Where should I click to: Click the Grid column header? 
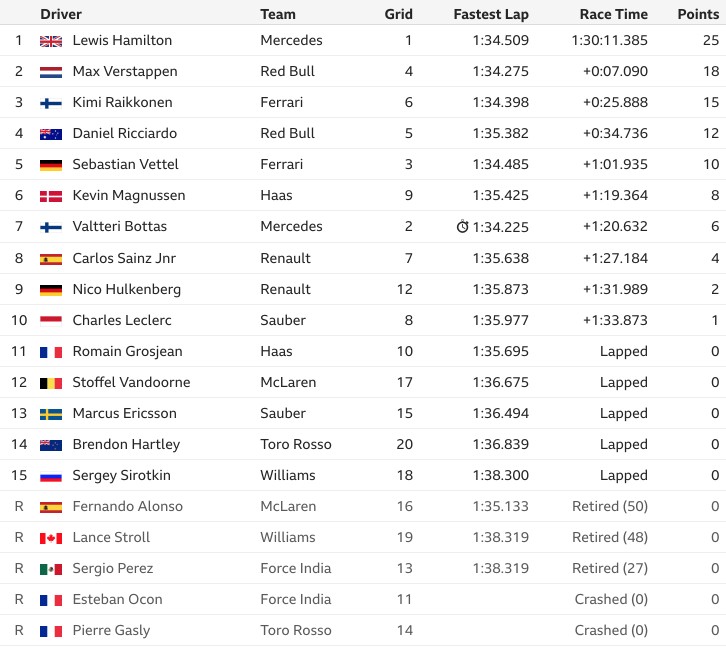pos(399,14)
